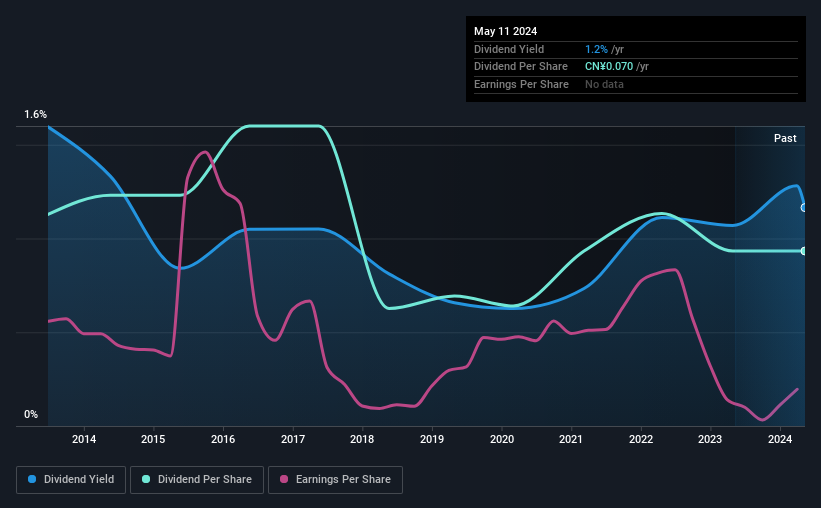Click the 2014 x-axis label
Image resolution: width=821 pixels, height=508 pixels.
pos(84,439)
